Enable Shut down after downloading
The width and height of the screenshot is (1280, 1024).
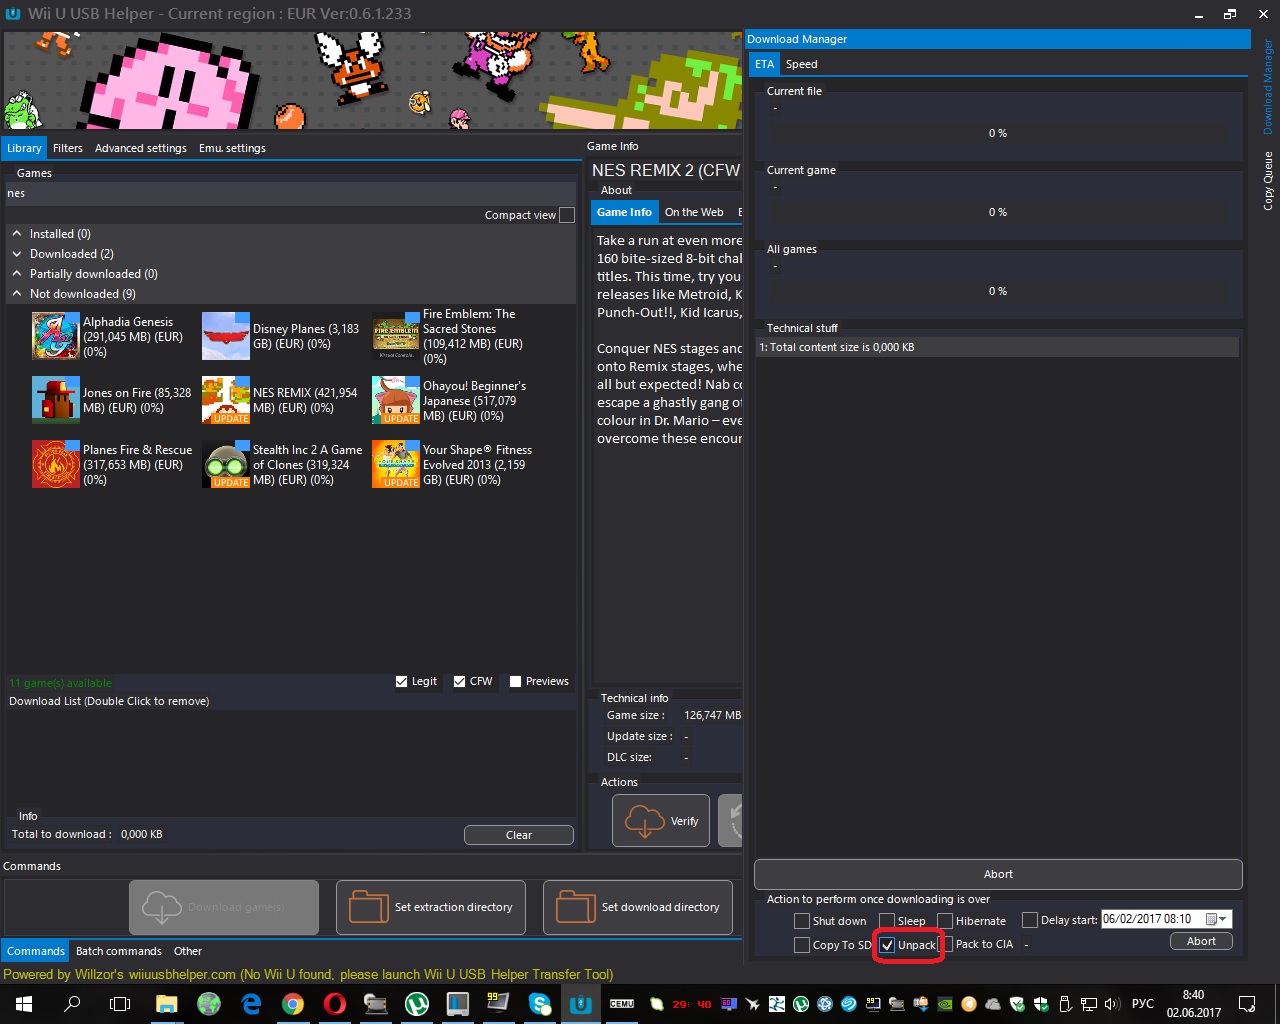802,921
